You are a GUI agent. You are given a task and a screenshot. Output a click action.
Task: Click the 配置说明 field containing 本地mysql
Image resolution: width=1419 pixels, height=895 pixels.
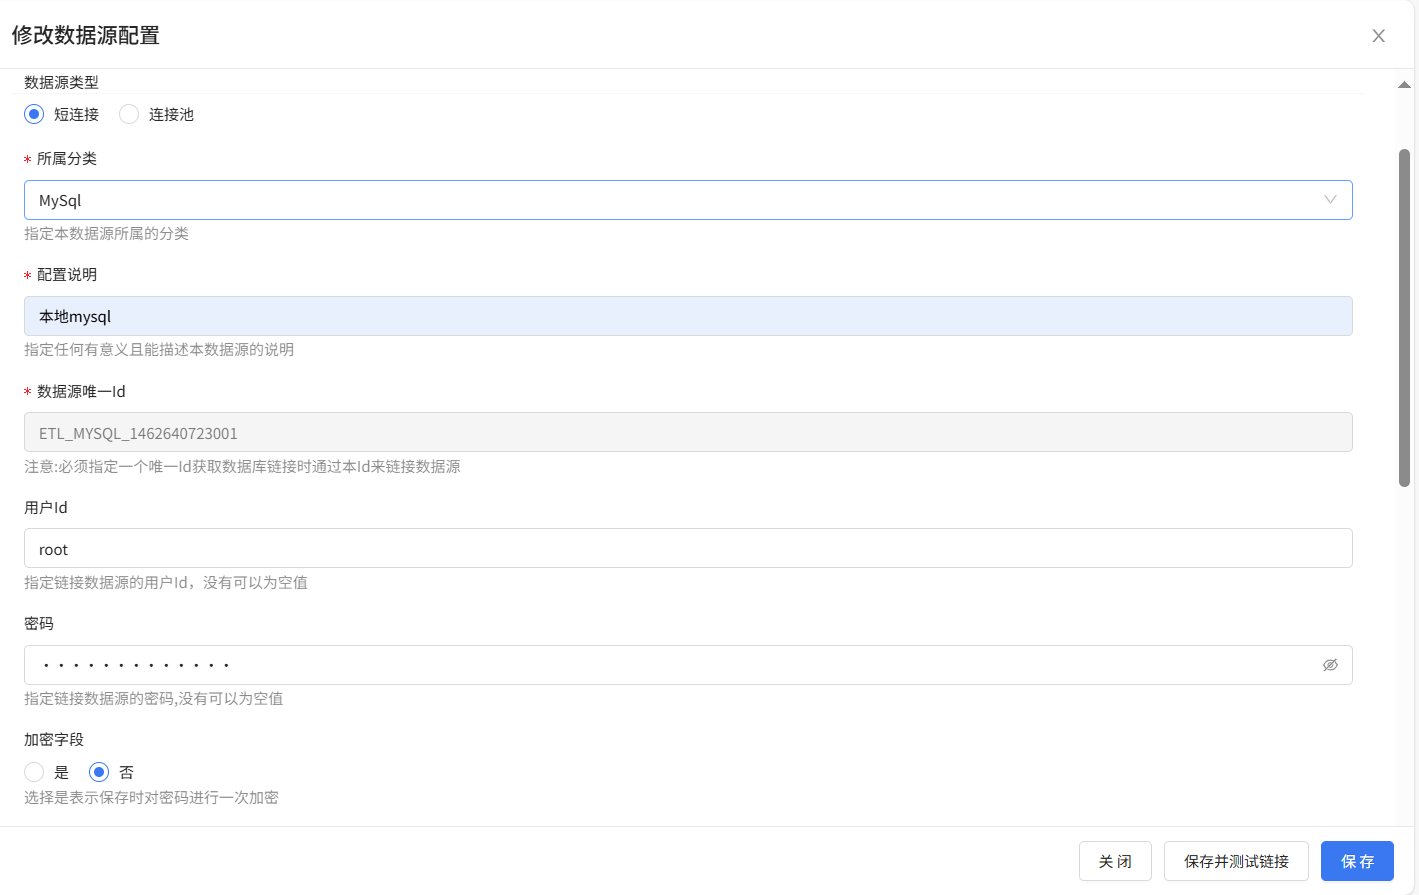tap(688, 316)
